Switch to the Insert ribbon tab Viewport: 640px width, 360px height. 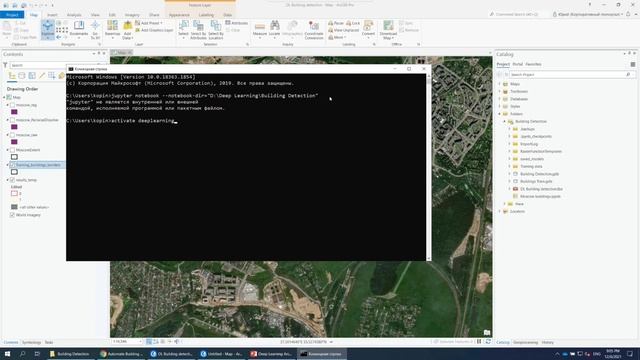52,15
